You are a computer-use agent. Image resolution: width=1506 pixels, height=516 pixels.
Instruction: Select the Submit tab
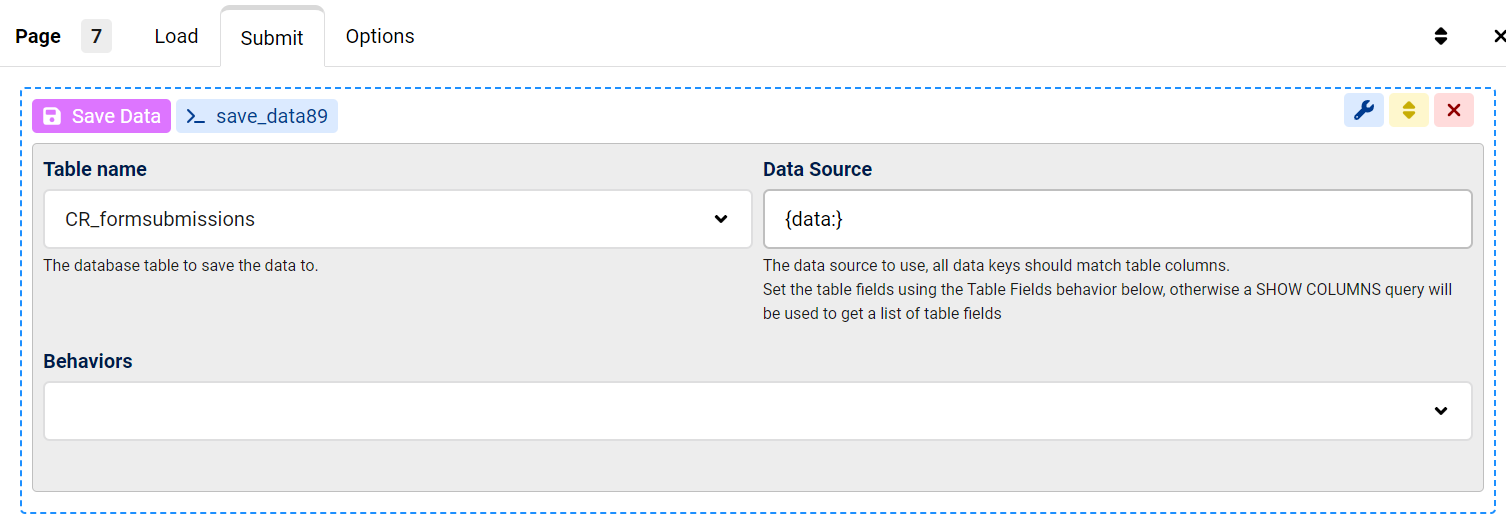[272, 38]
